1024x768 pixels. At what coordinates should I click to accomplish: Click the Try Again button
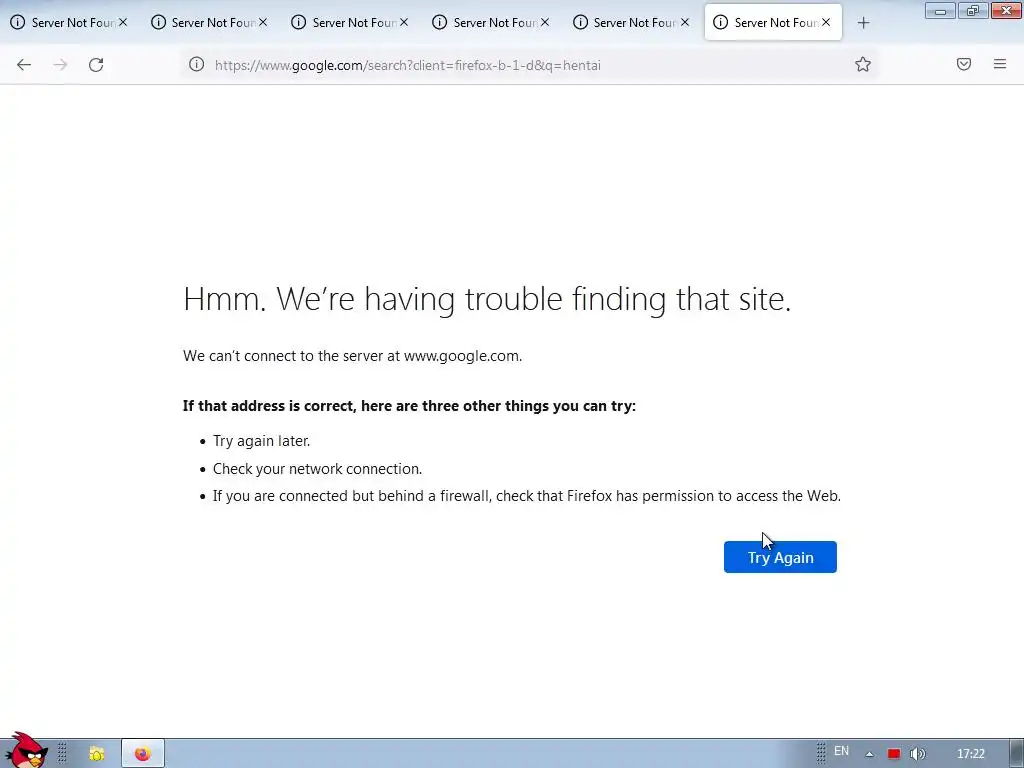[x=780, y=557]
